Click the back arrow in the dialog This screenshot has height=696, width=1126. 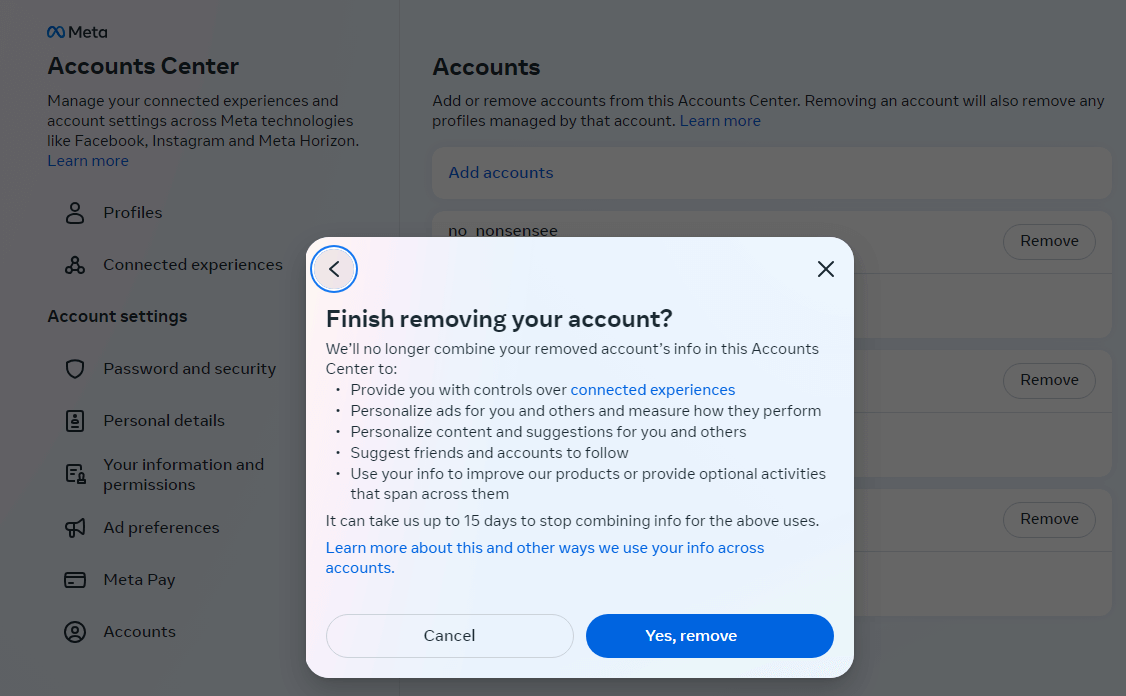[x=334, y=269]
